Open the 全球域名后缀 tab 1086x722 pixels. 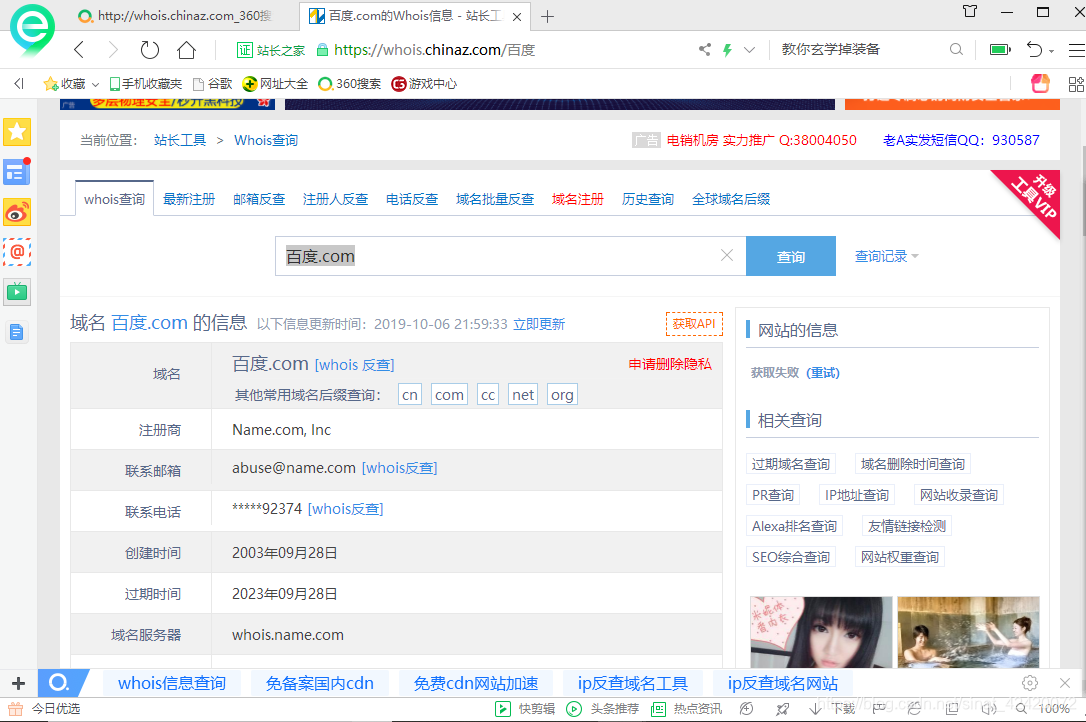731,199
